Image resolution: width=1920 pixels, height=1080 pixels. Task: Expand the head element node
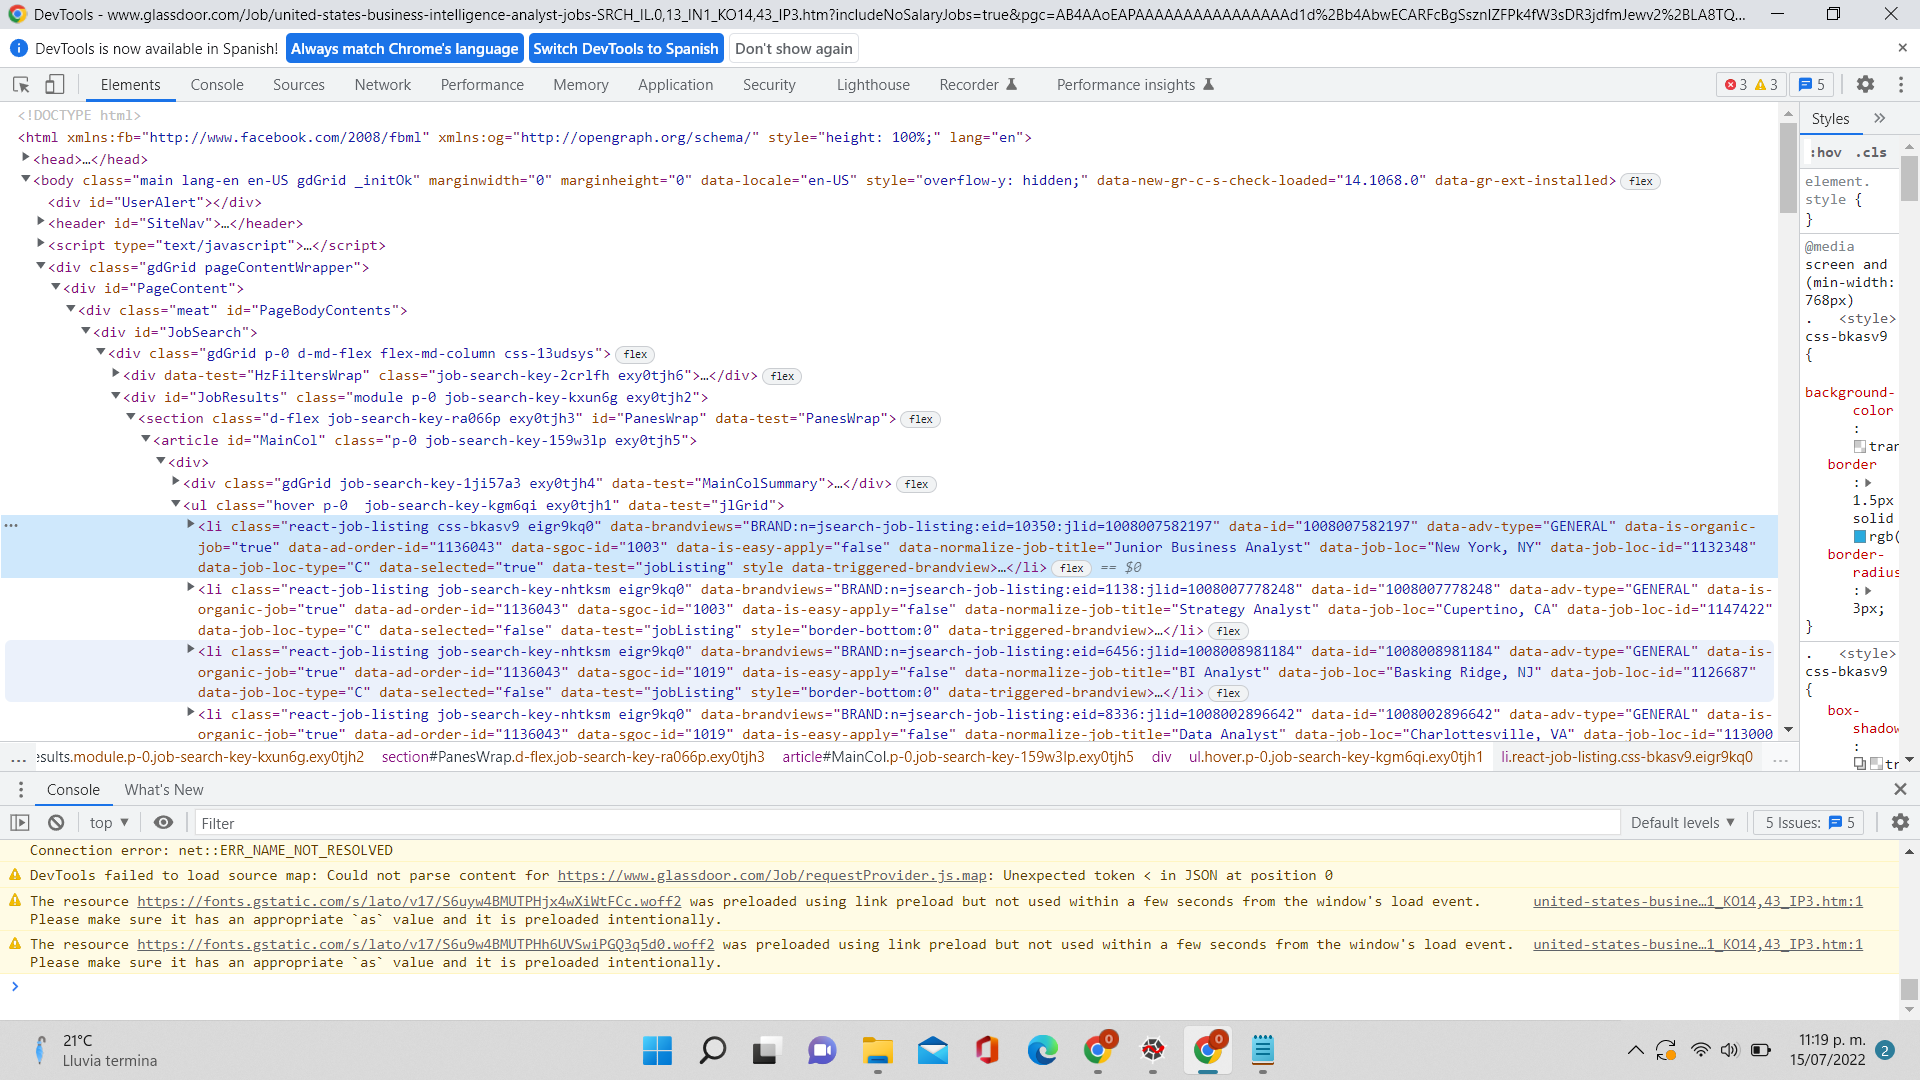click(26, 158)
